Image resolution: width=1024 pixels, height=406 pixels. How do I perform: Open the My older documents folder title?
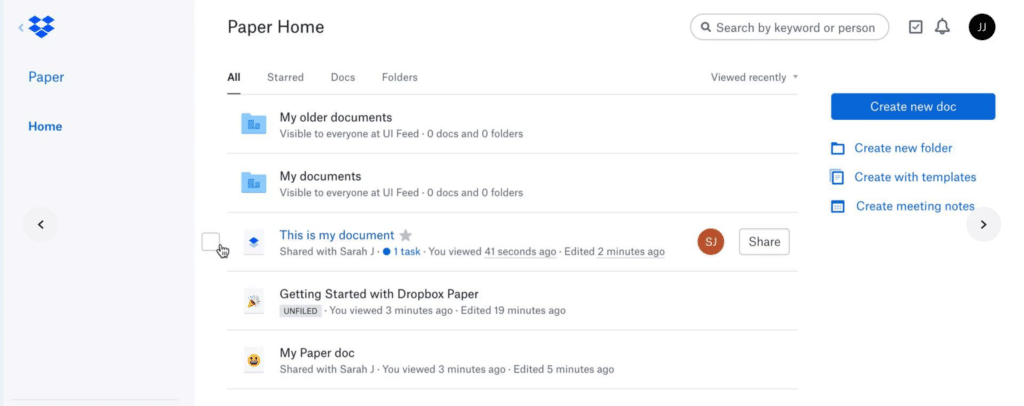pyautogui.click(x=336, y=117)
